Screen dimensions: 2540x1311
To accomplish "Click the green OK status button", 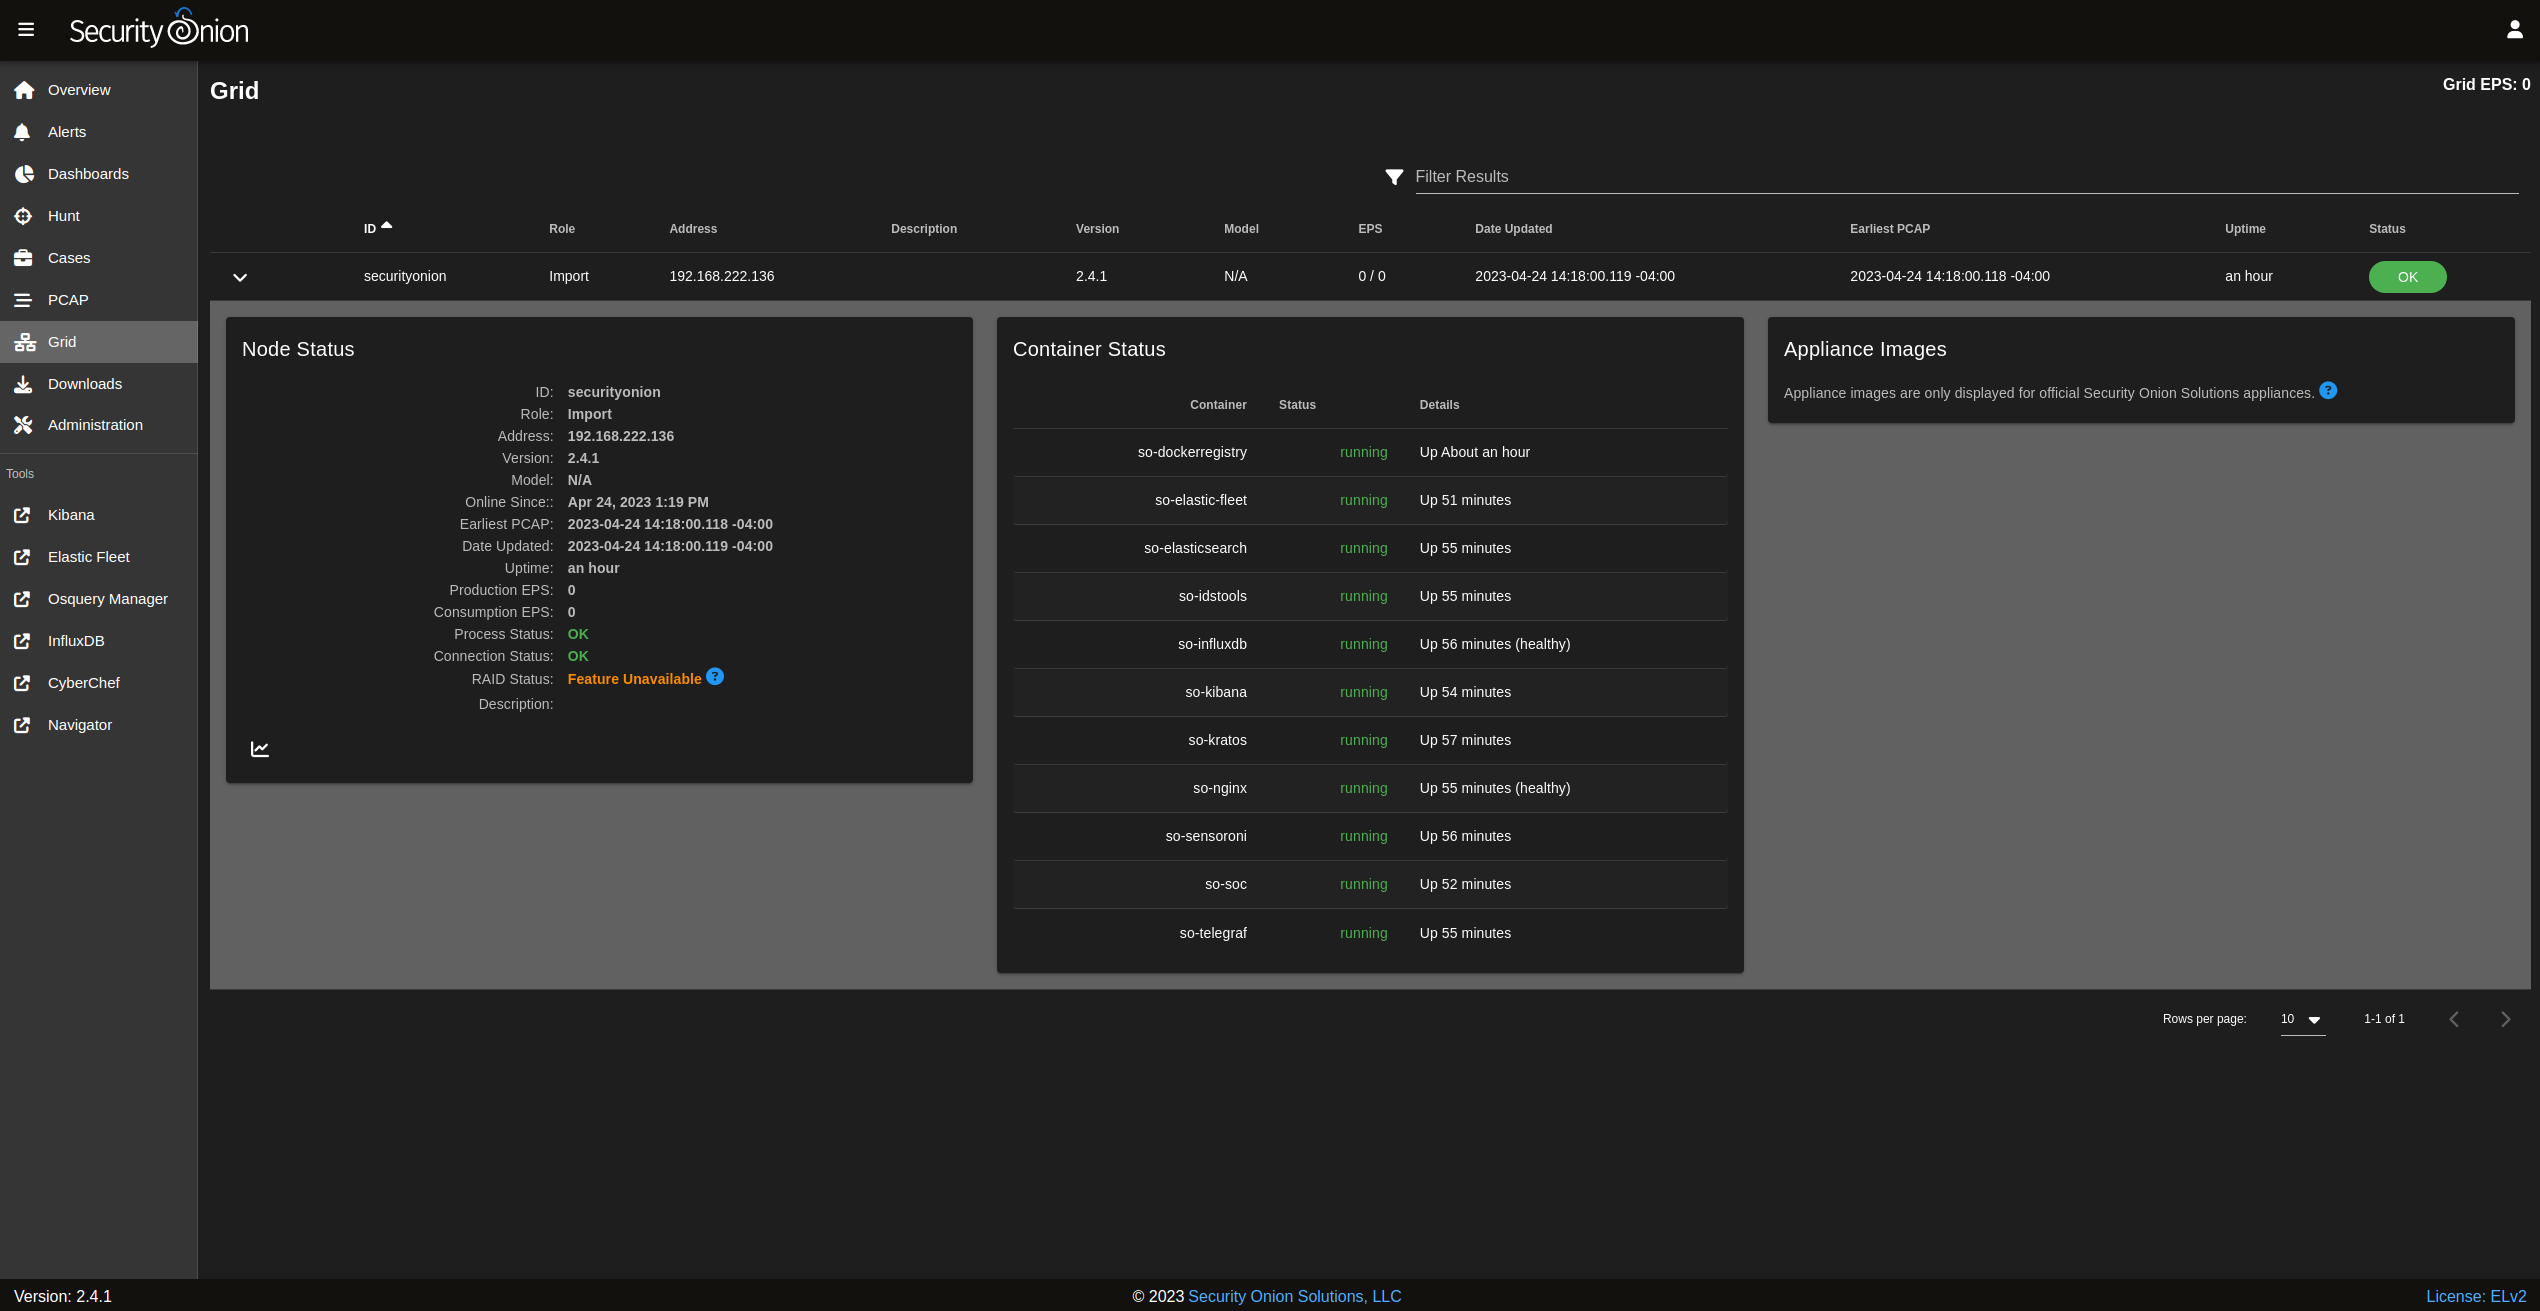I will tap(2407, 277).
